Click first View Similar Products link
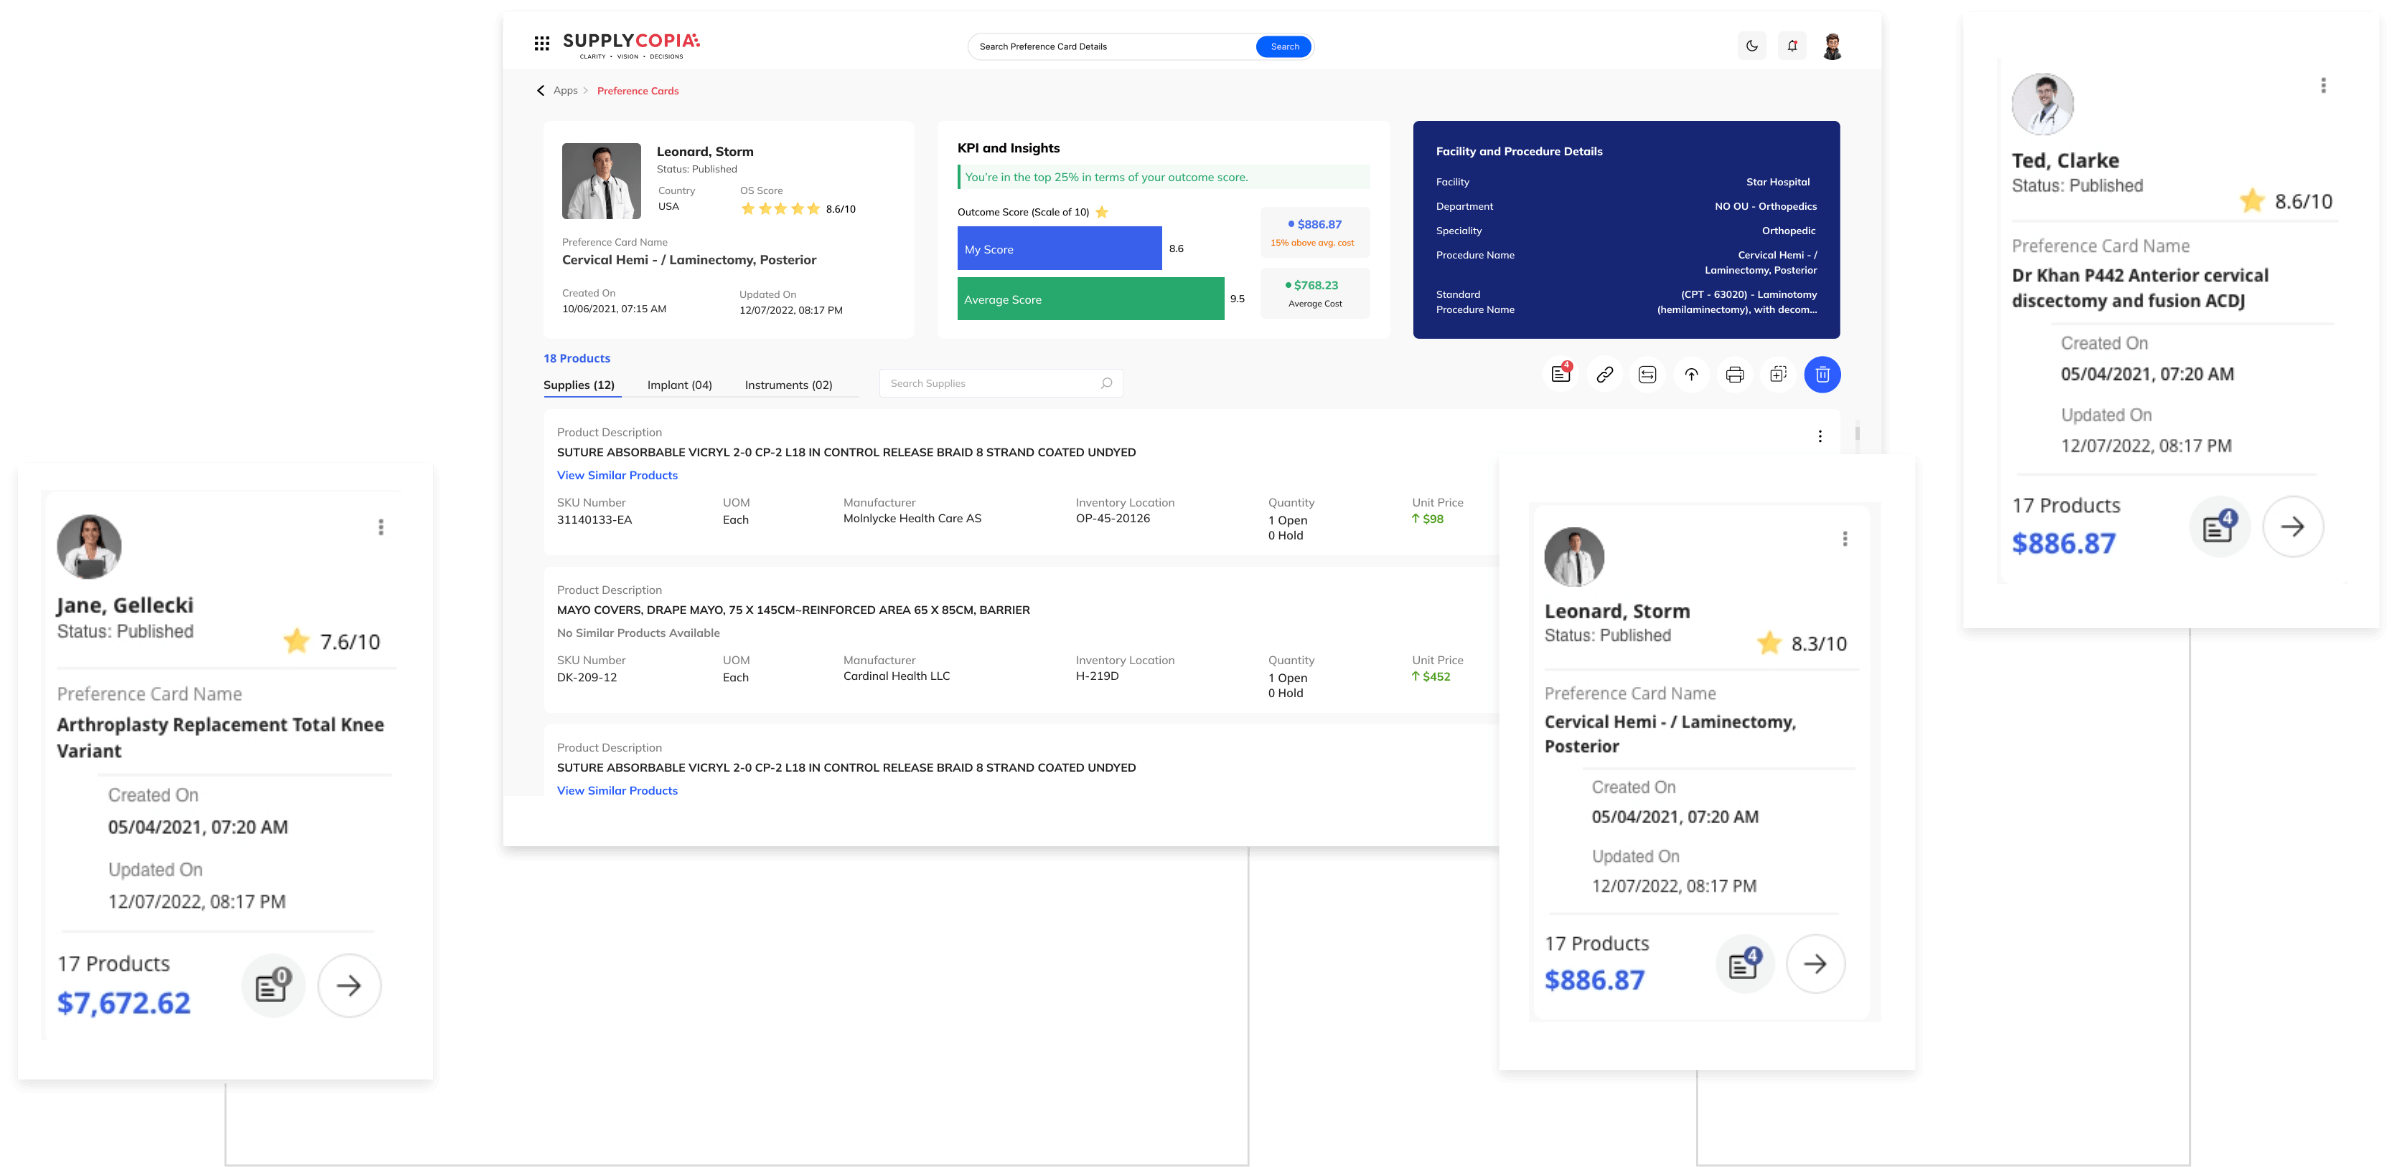Image resolution: width=2398 pixels, height=1167 pixels. (x=617, y=475)
